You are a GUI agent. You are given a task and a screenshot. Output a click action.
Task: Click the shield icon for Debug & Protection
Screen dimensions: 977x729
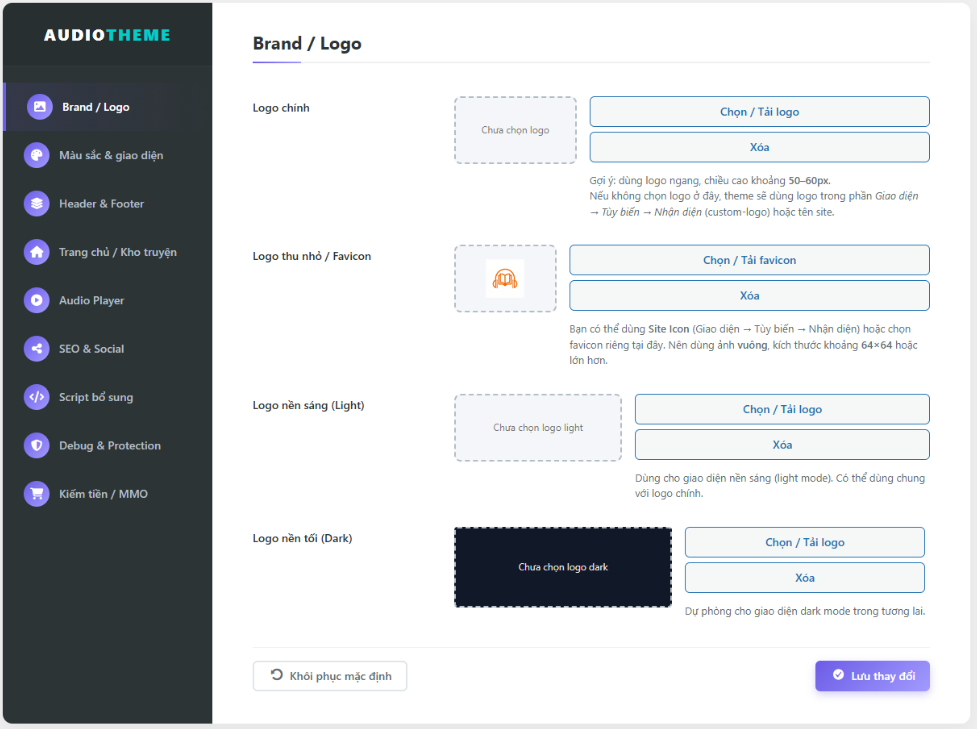coord(37,446)
